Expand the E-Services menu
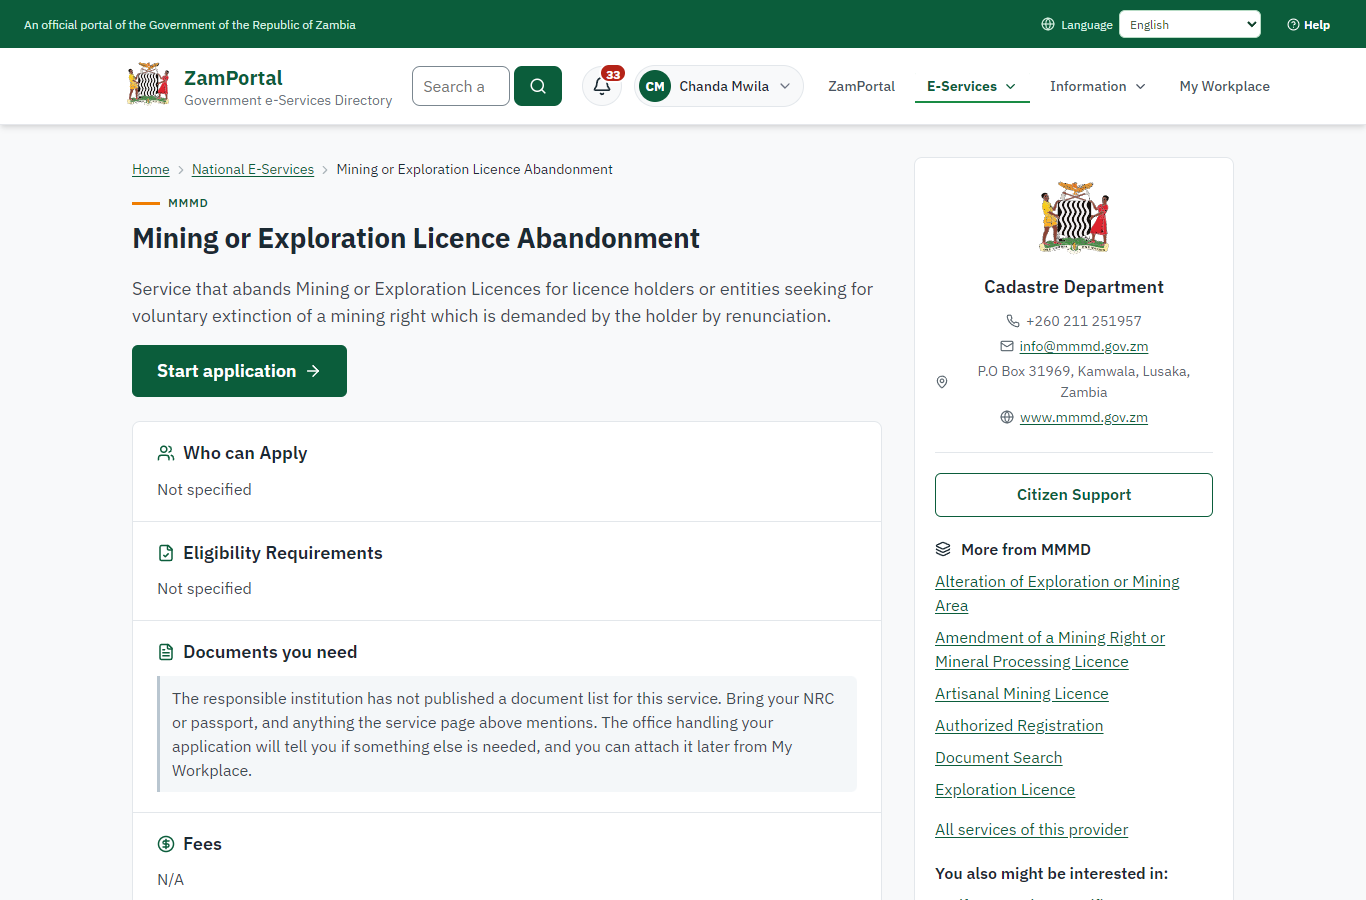Viewport: 1366px width, 900px height. click(x=972, y=86)
